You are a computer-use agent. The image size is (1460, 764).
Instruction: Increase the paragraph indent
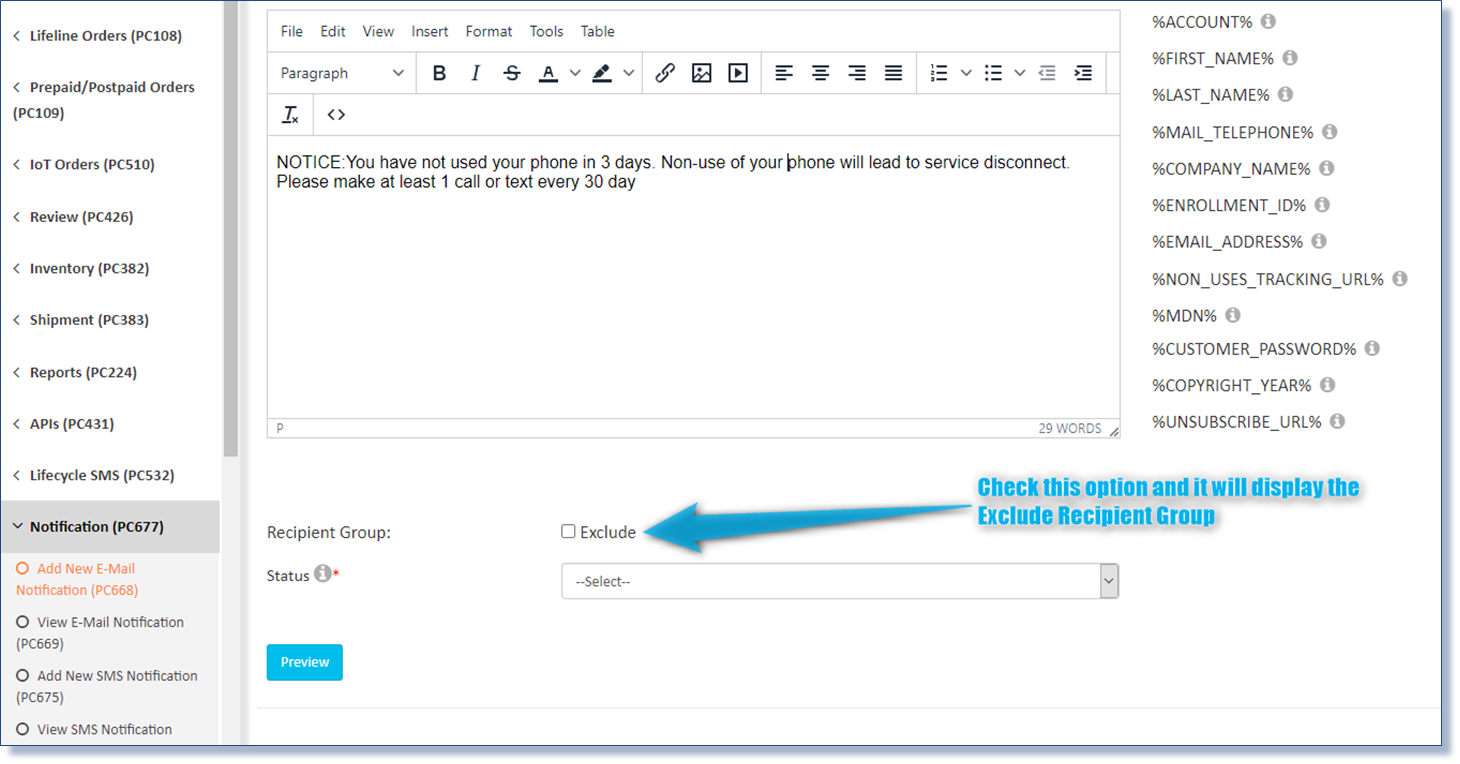pyautogui.click(x=1083, y=72)
